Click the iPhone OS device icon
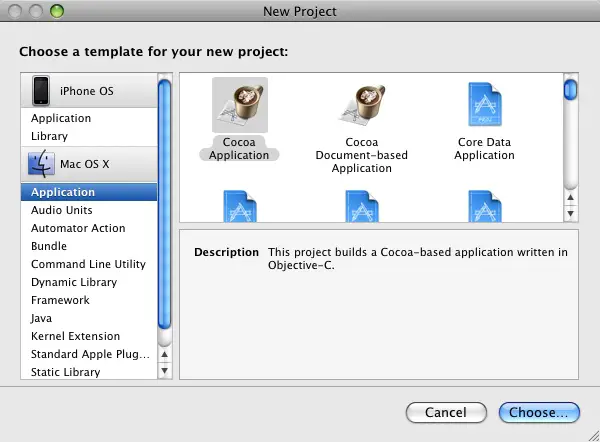This screenshot has width=600, height=442. [41, 91]
